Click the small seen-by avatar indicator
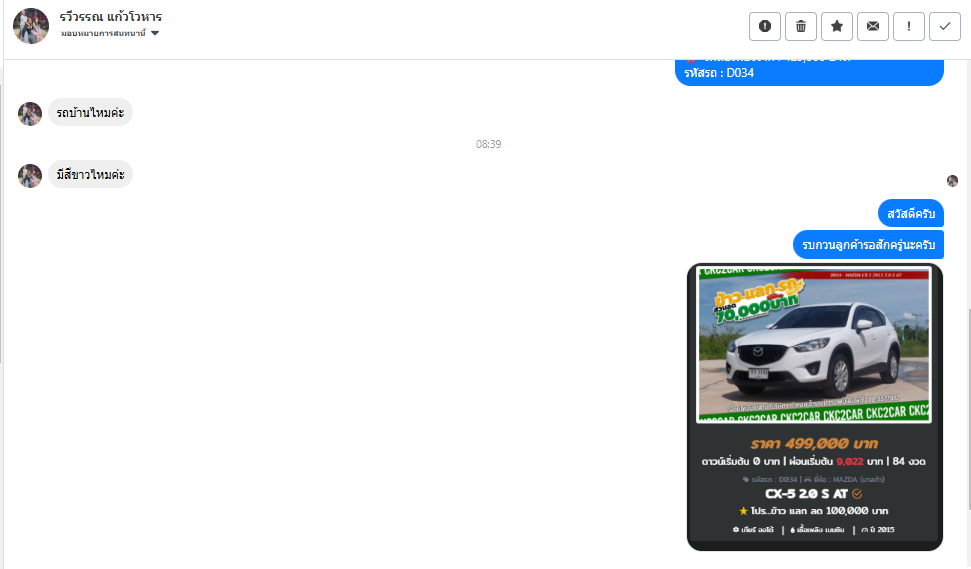Viewport: 971px width, 569px height. 952,181
